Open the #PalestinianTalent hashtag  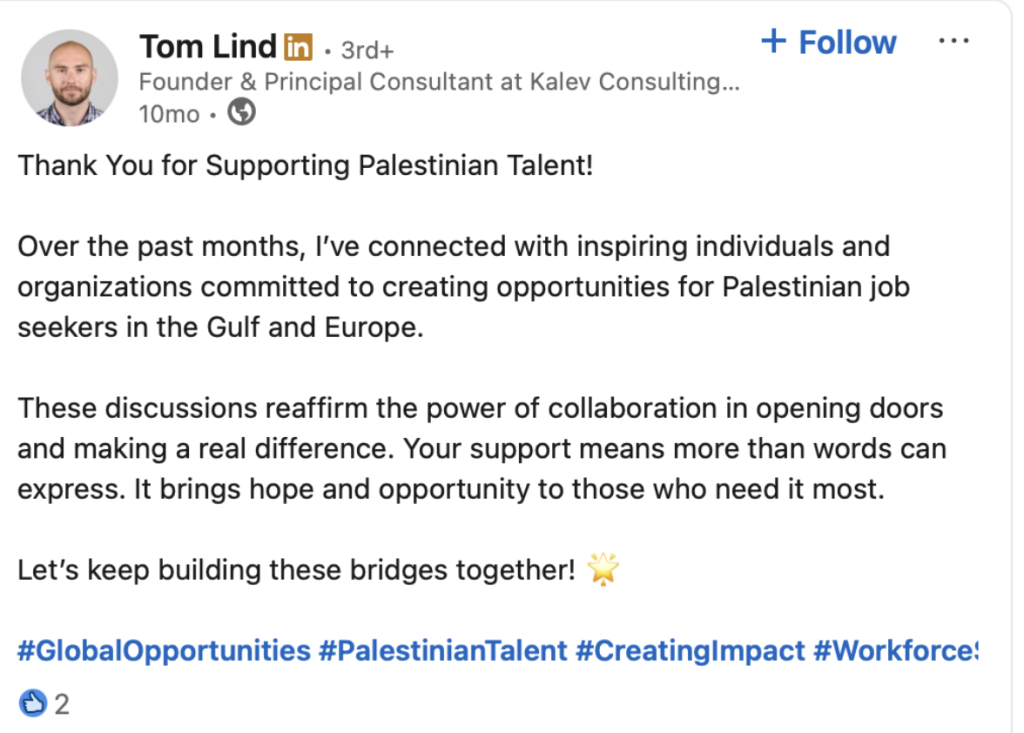point(443,651)
